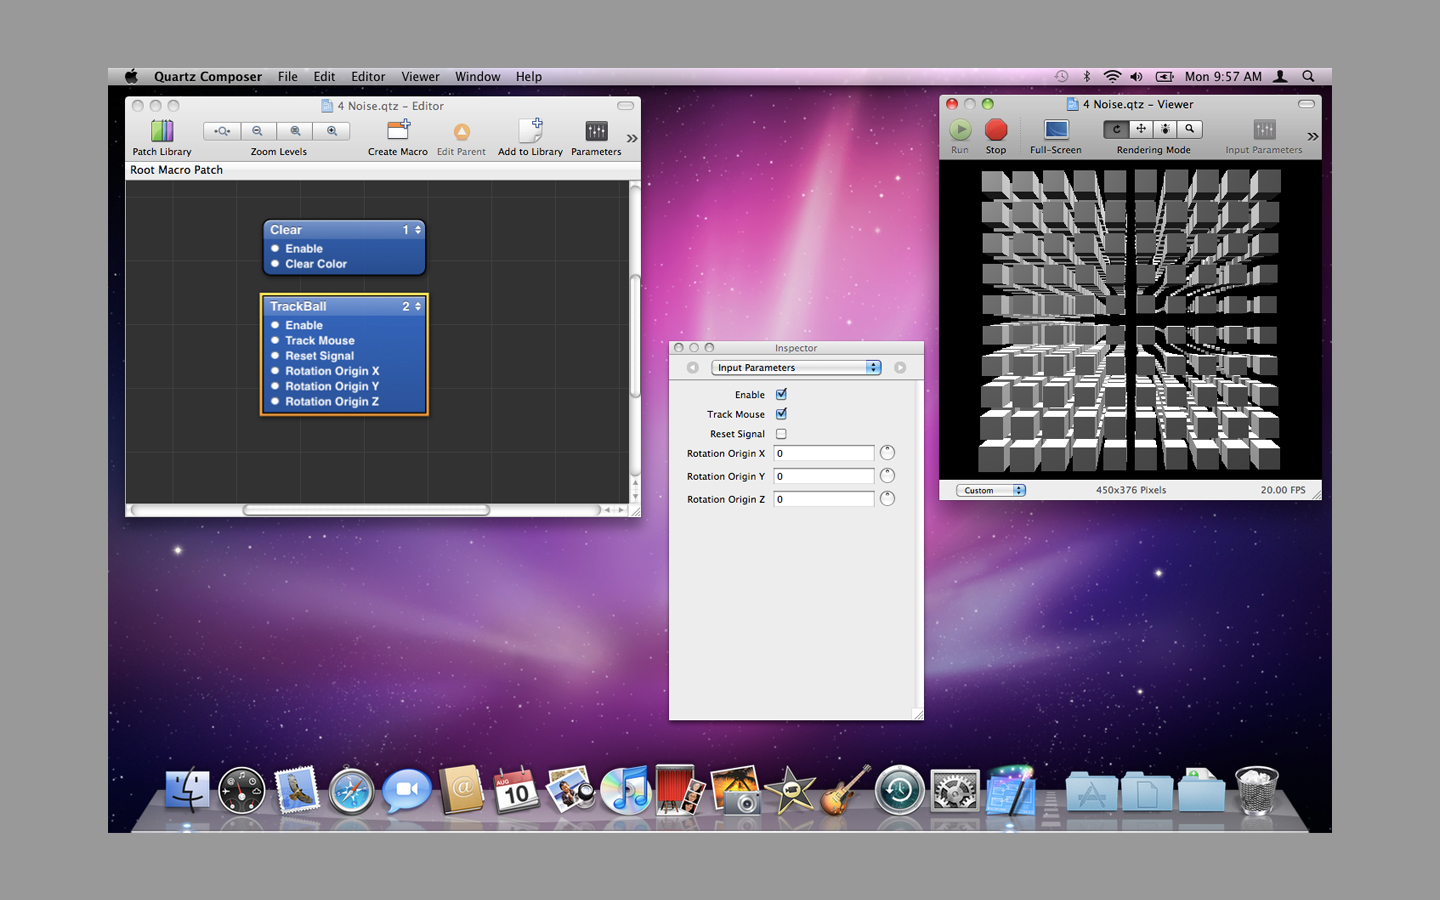Select the debug bug rendering mode button
The image size is (1440, 900).
1165,129
